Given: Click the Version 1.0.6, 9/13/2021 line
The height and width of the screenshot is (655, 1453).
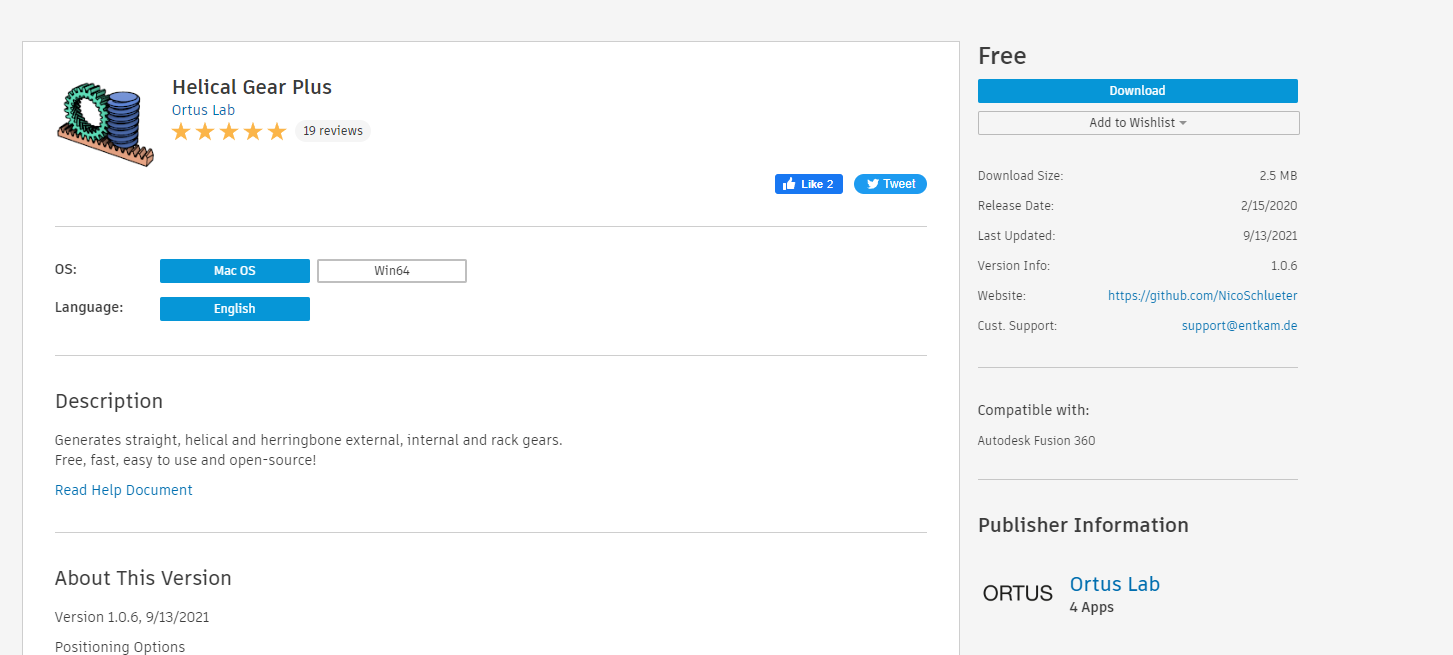Looking at the screenshot, I should tap(132, 617).
